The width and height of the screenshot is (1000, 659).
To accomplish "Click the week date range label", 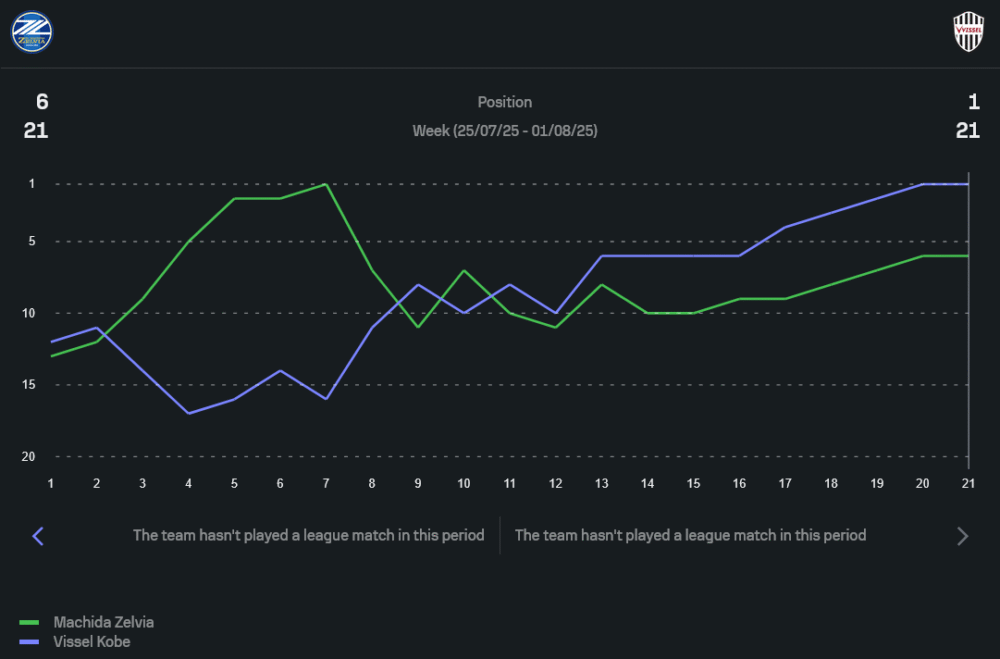I will point(505,131).
